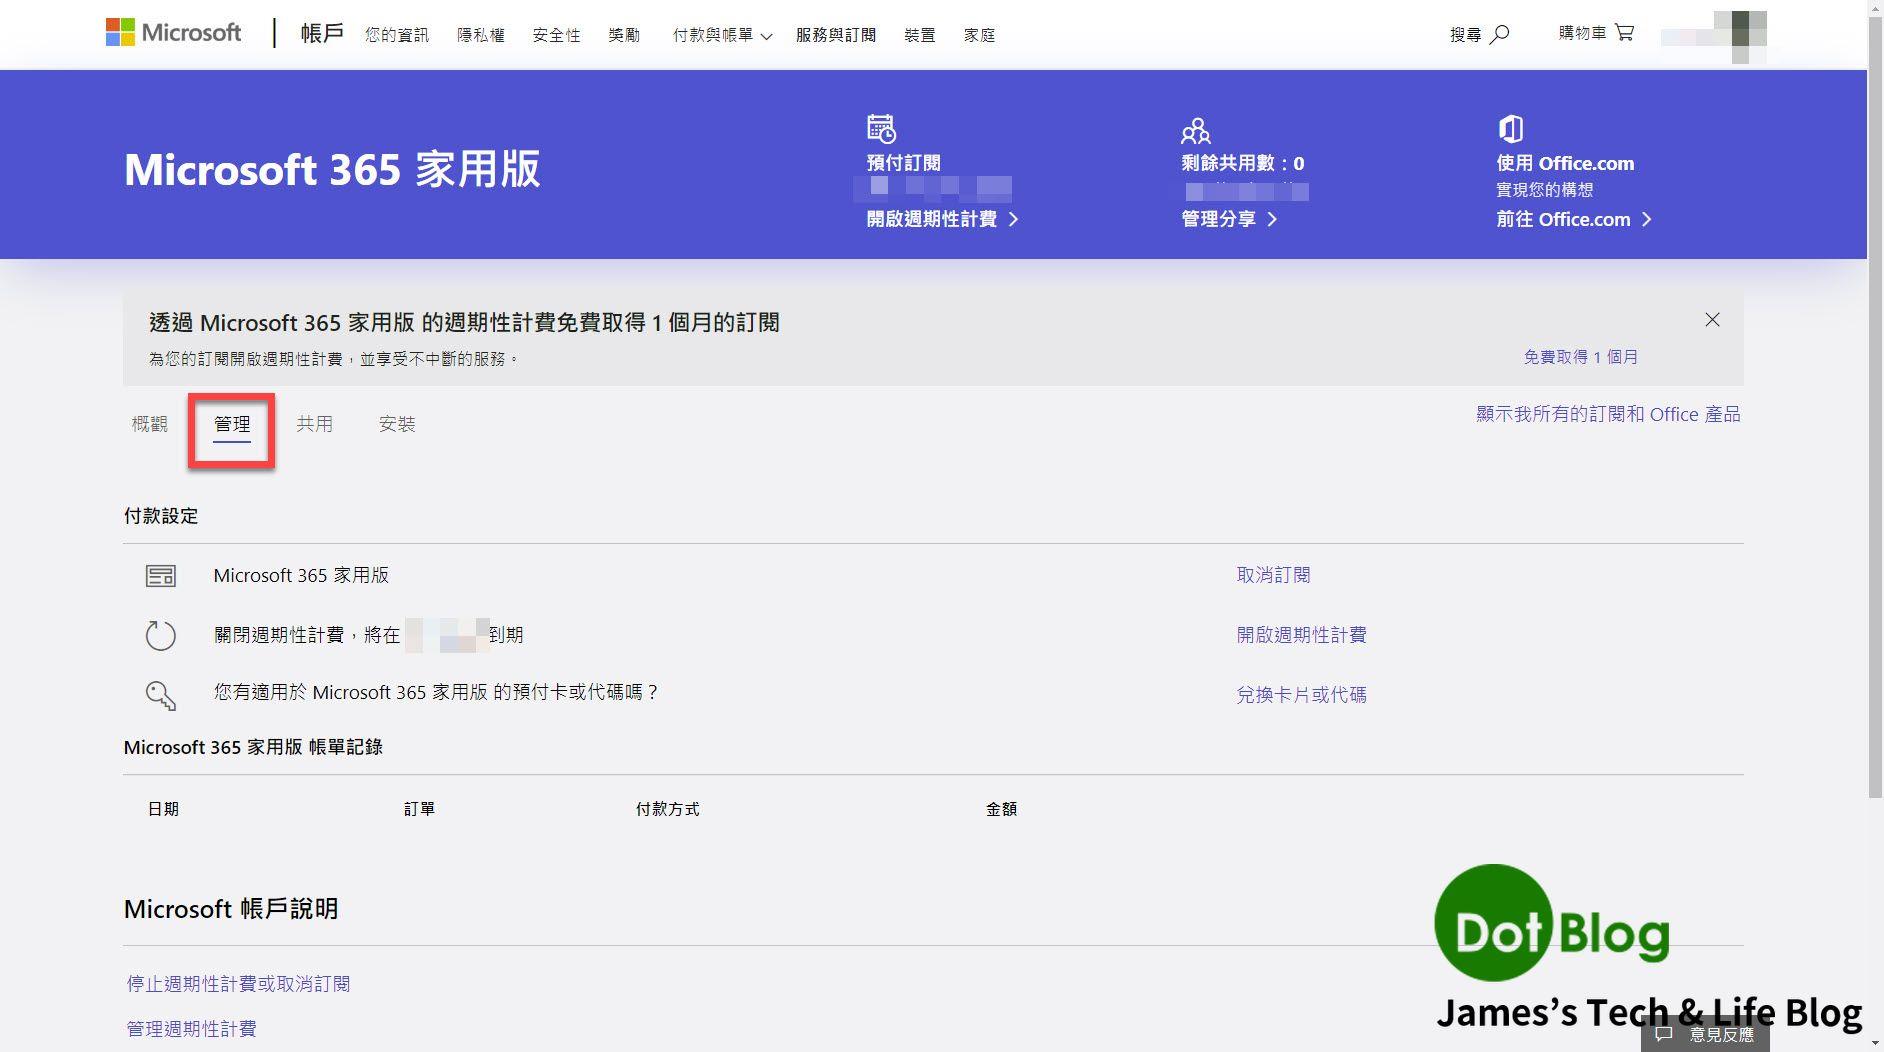
Task: Click the 管理週期性計費 help link
Action: 191,1029
